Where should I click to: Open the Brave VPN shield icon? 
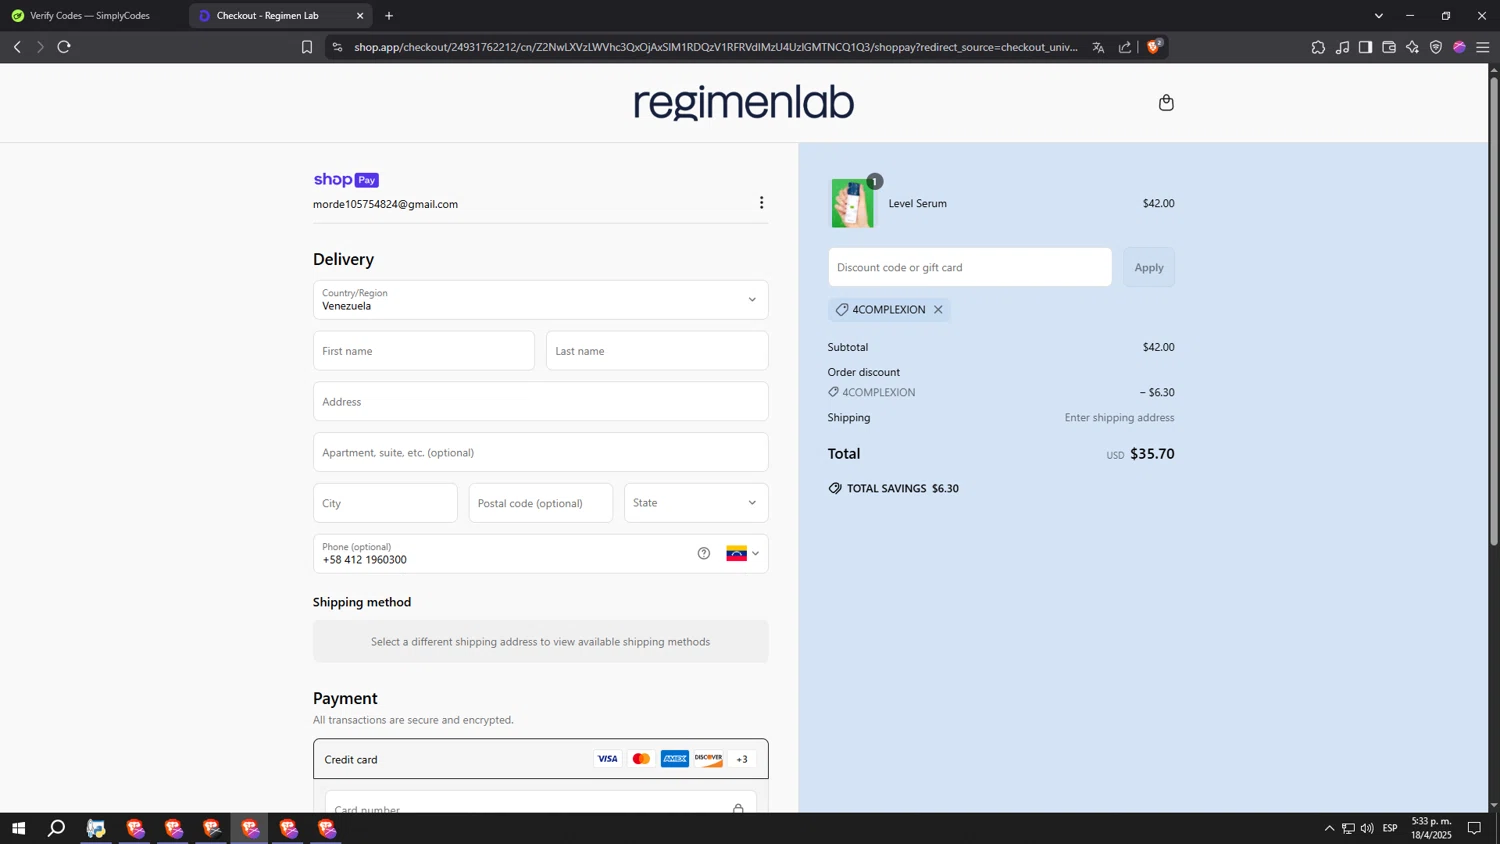1436,47
